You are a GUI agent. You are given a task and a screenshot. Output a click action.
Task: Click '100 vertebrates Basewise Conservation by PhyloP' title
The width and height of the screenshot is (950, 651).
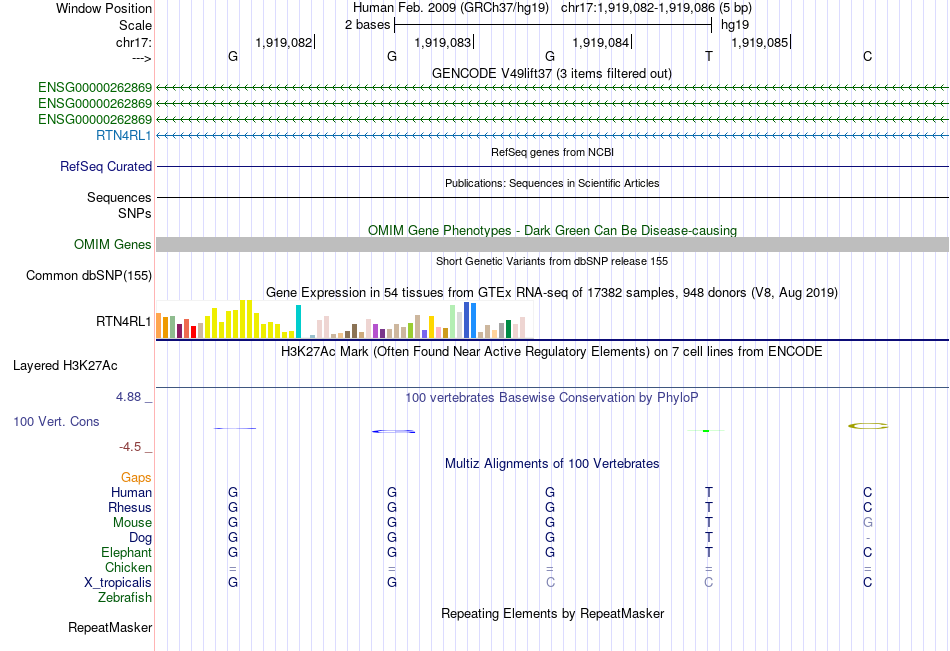point(552,398)
